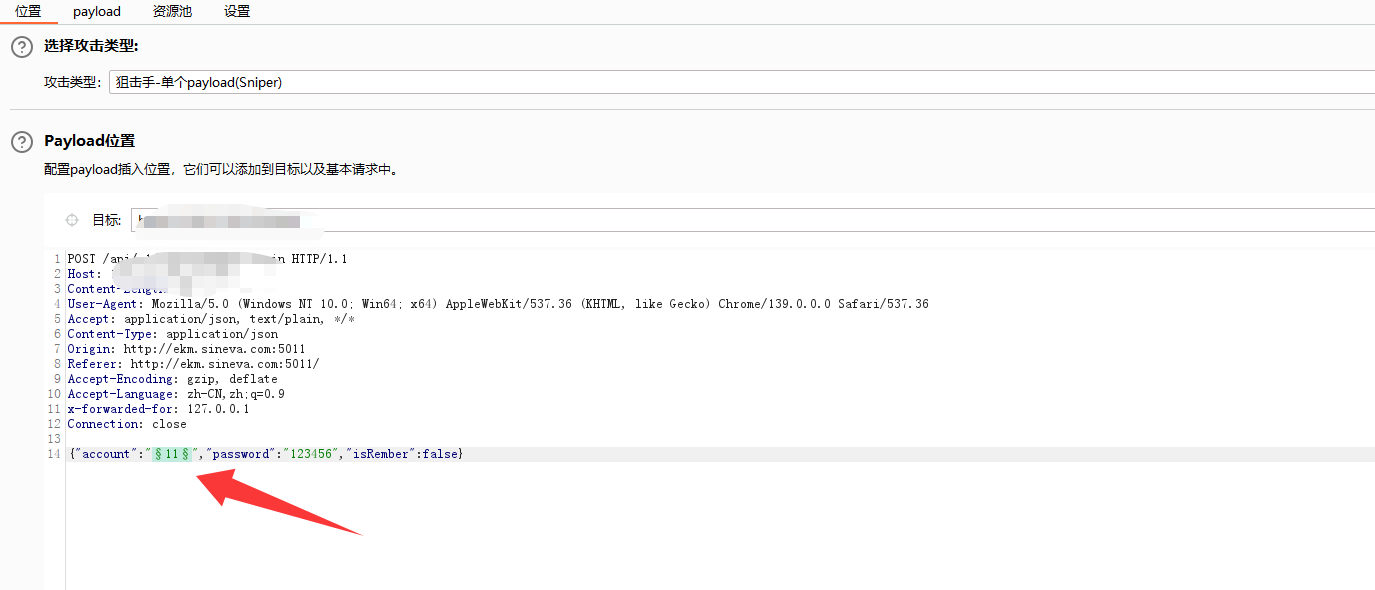This screenshot has height=590, width=1375.
Task: Switch to the 资源池 tab
Action: tap(172, 12)
